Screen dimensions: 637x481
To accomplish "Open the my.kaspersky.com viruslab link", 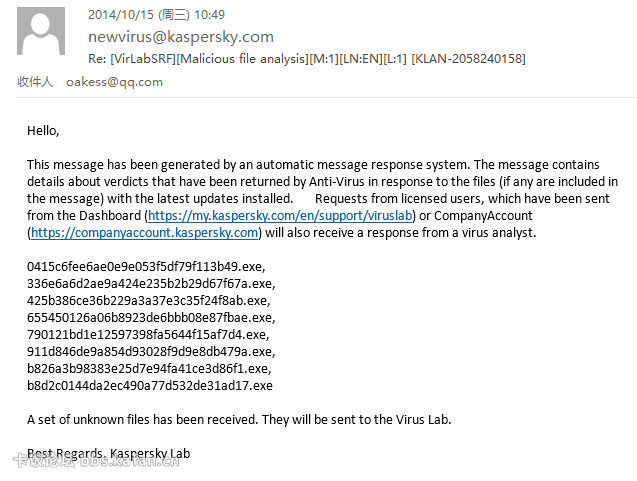I will (x=280, y=215).
